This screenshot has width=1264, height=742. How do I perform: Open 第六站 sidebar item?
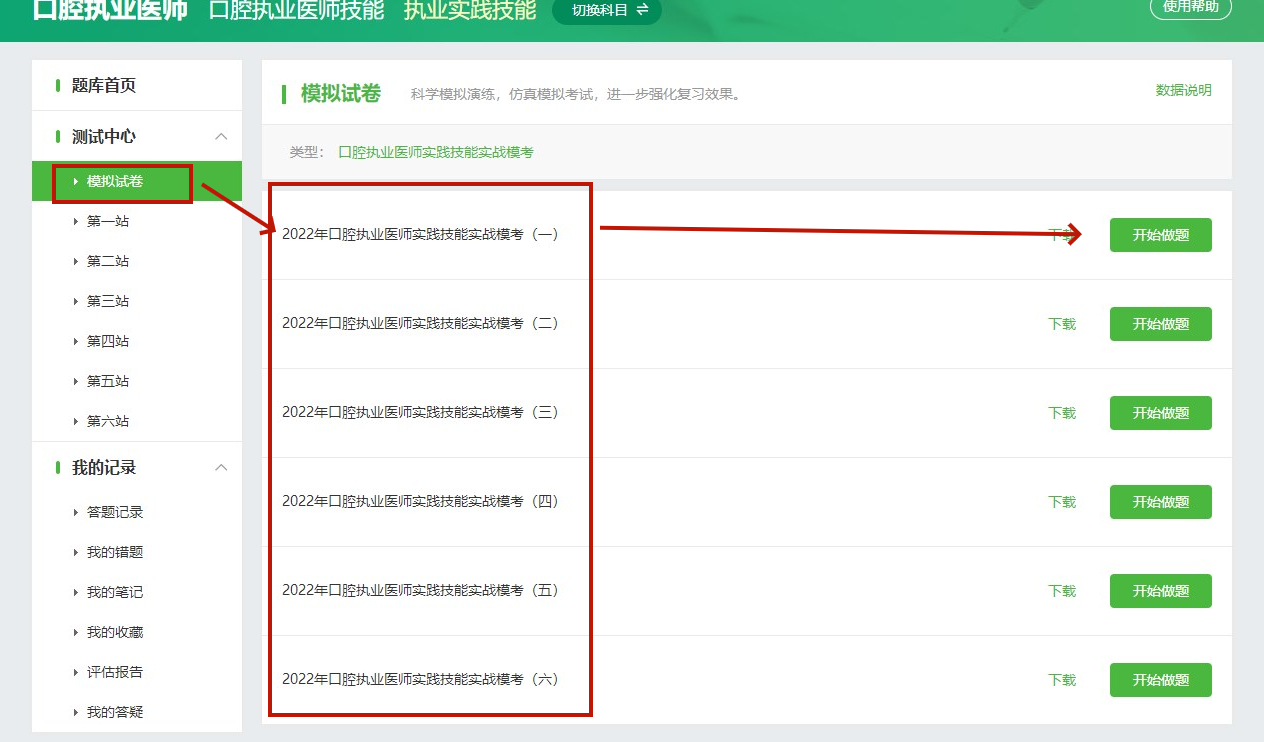[108, 422]
